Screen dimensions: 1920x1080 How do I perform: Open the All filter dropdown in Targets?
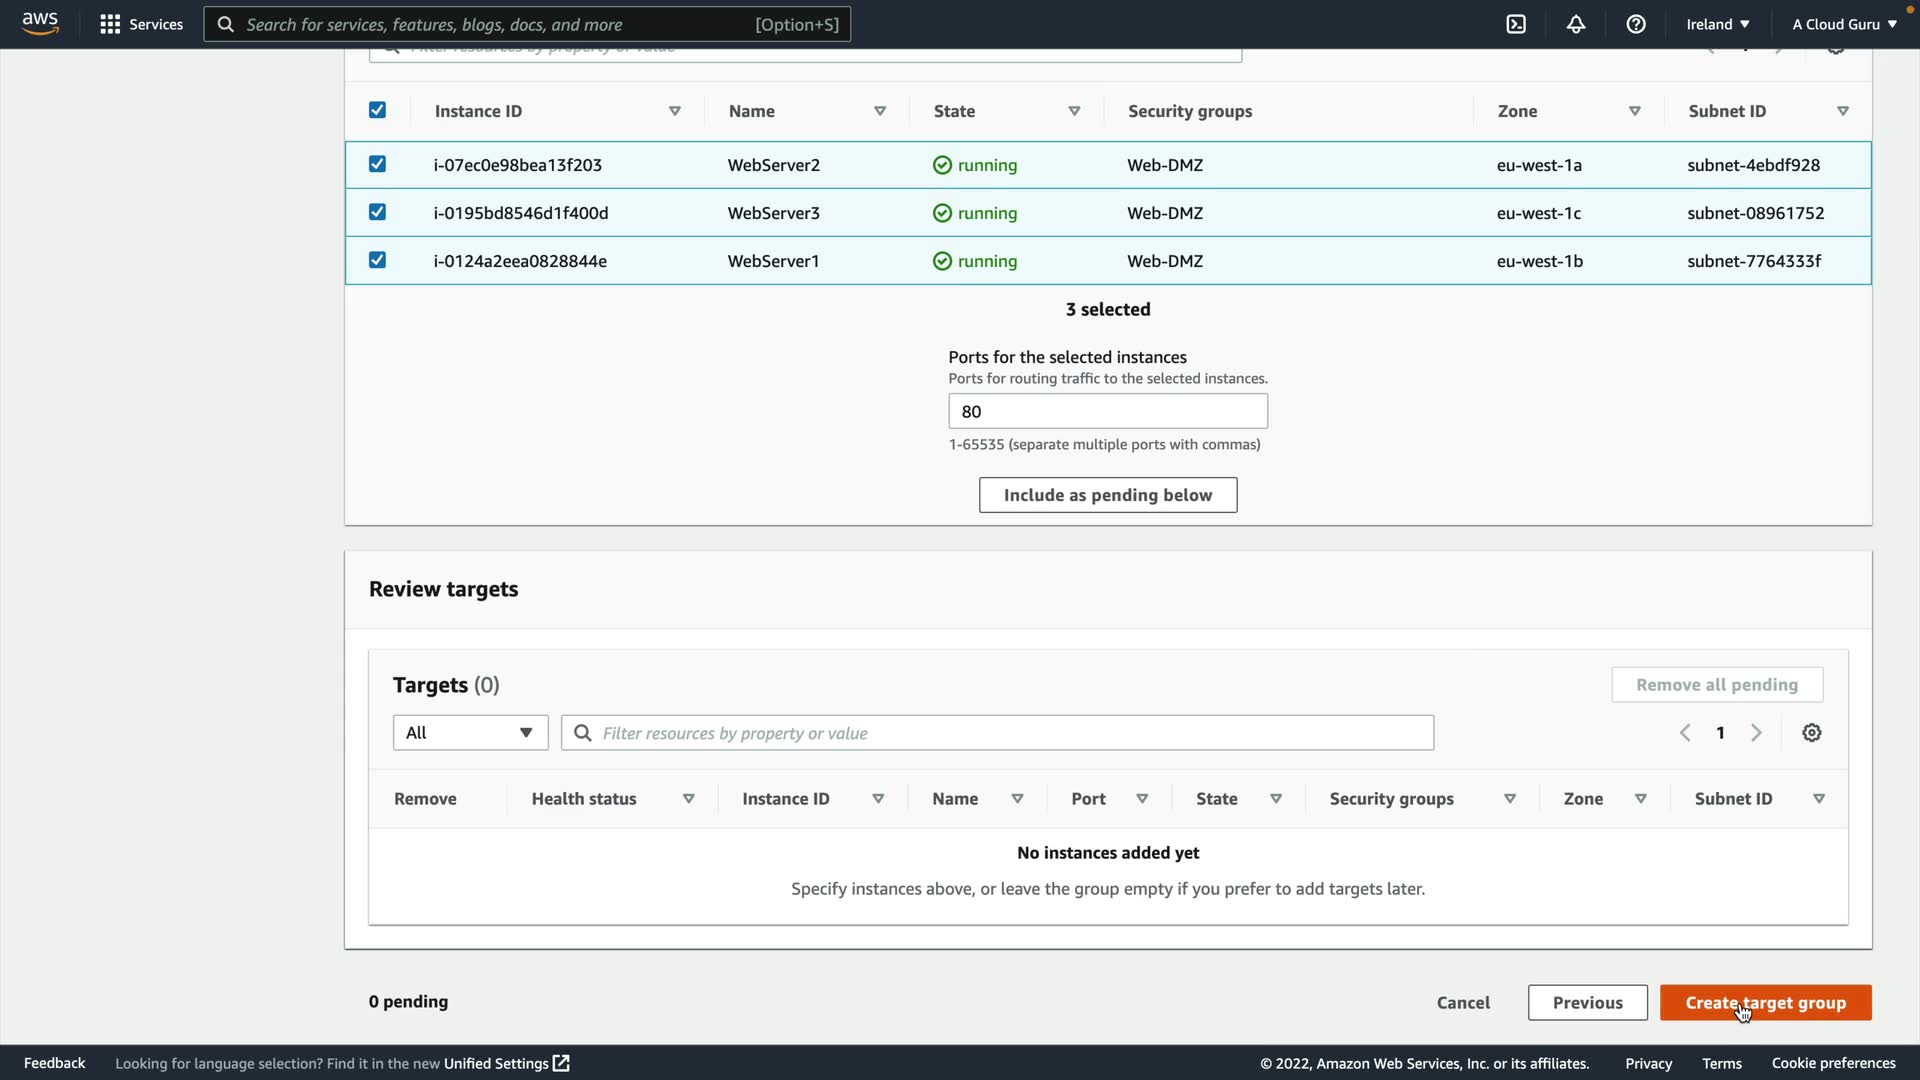point(470,733)
